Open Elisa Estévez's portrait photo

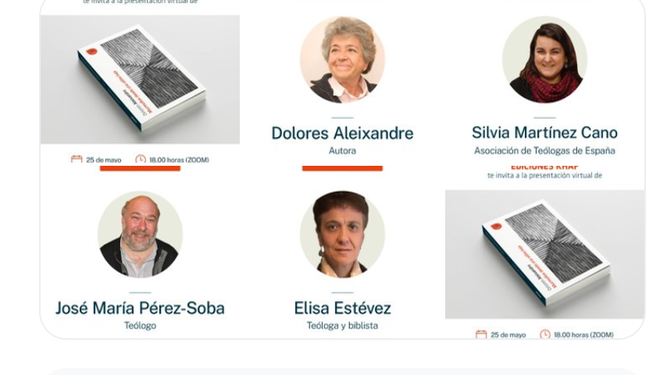click(x=342, y=234)
